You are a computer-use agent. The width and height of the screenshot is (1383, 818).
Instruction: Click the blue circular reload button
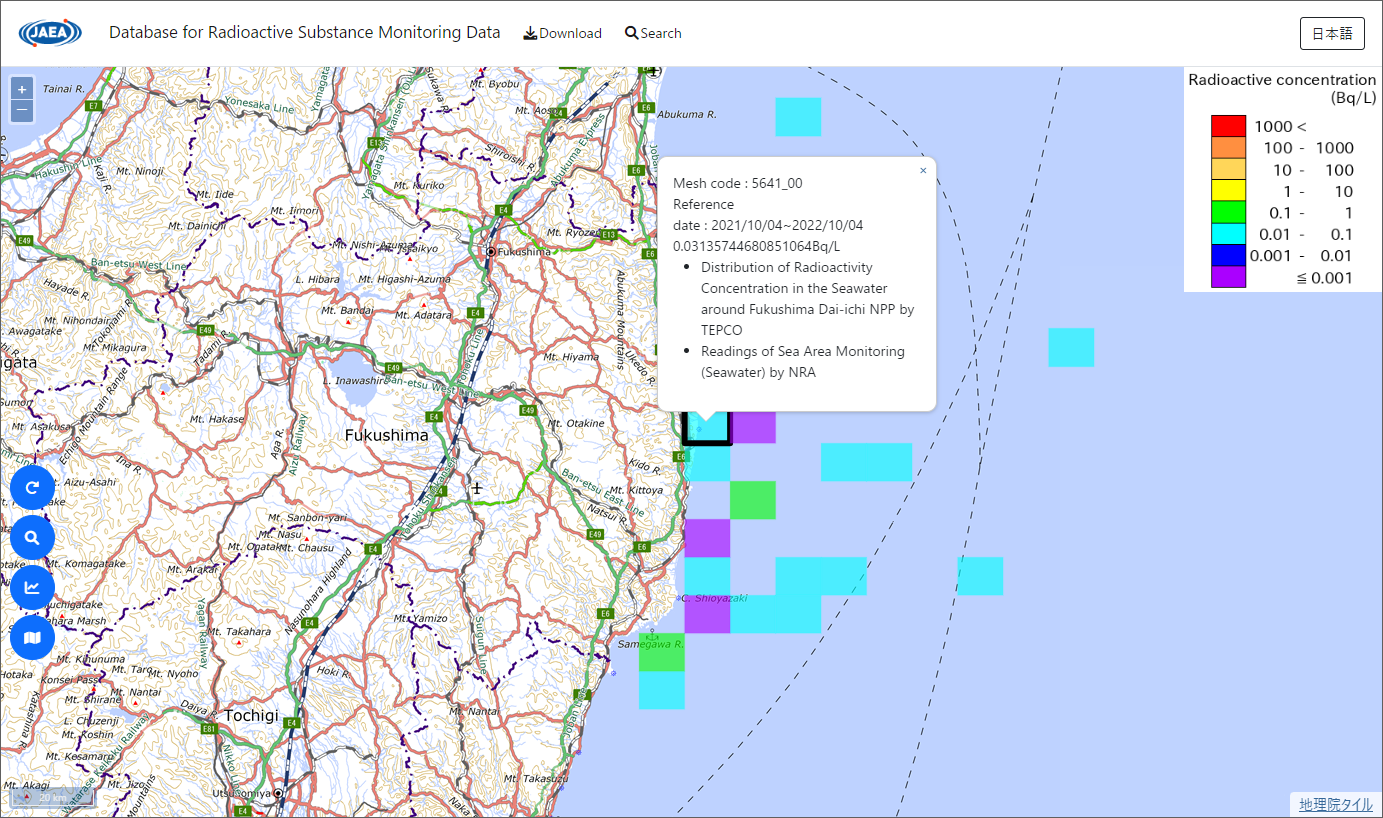point(32,488)
